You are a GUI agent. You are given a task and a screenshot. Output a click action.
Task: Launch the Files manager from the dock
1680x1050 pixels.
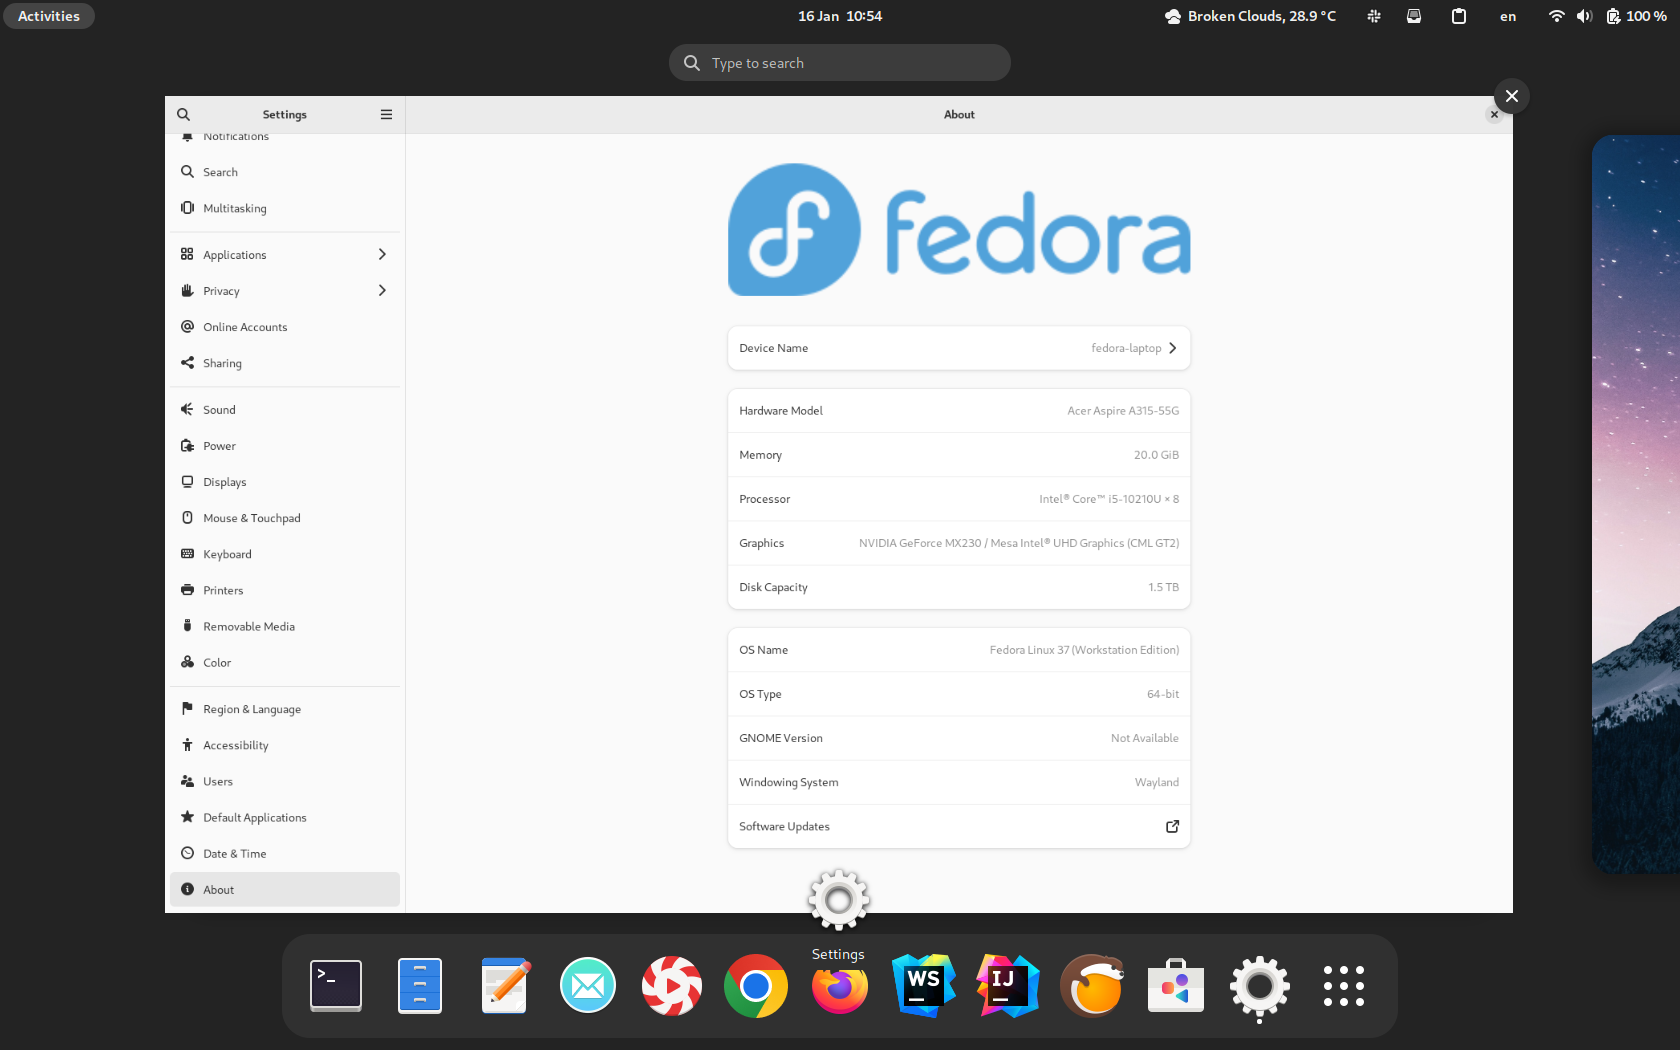tap(420, 986)
